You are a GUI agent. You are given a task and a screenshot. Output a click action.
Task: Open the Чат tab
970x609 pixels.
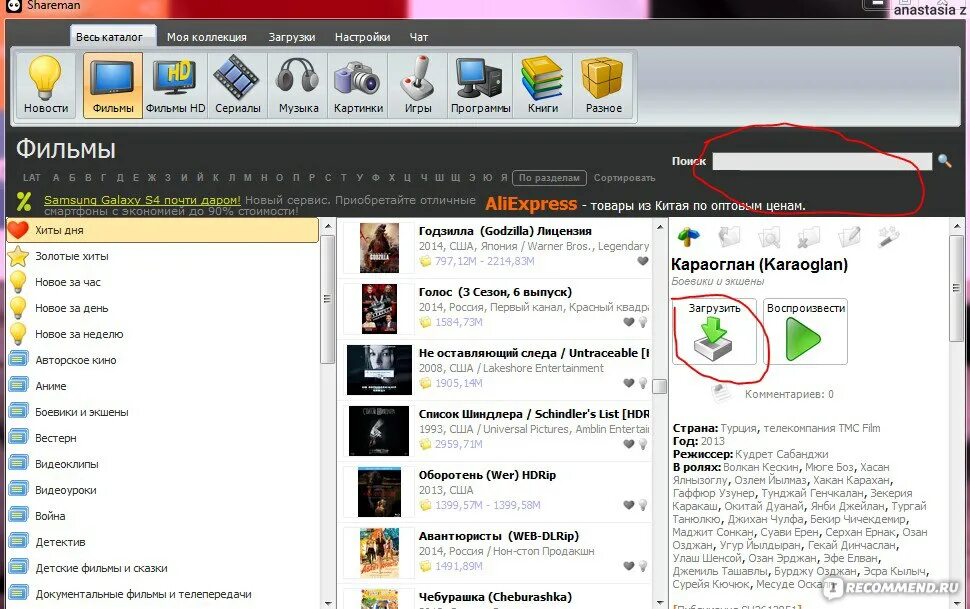(419, 37)
